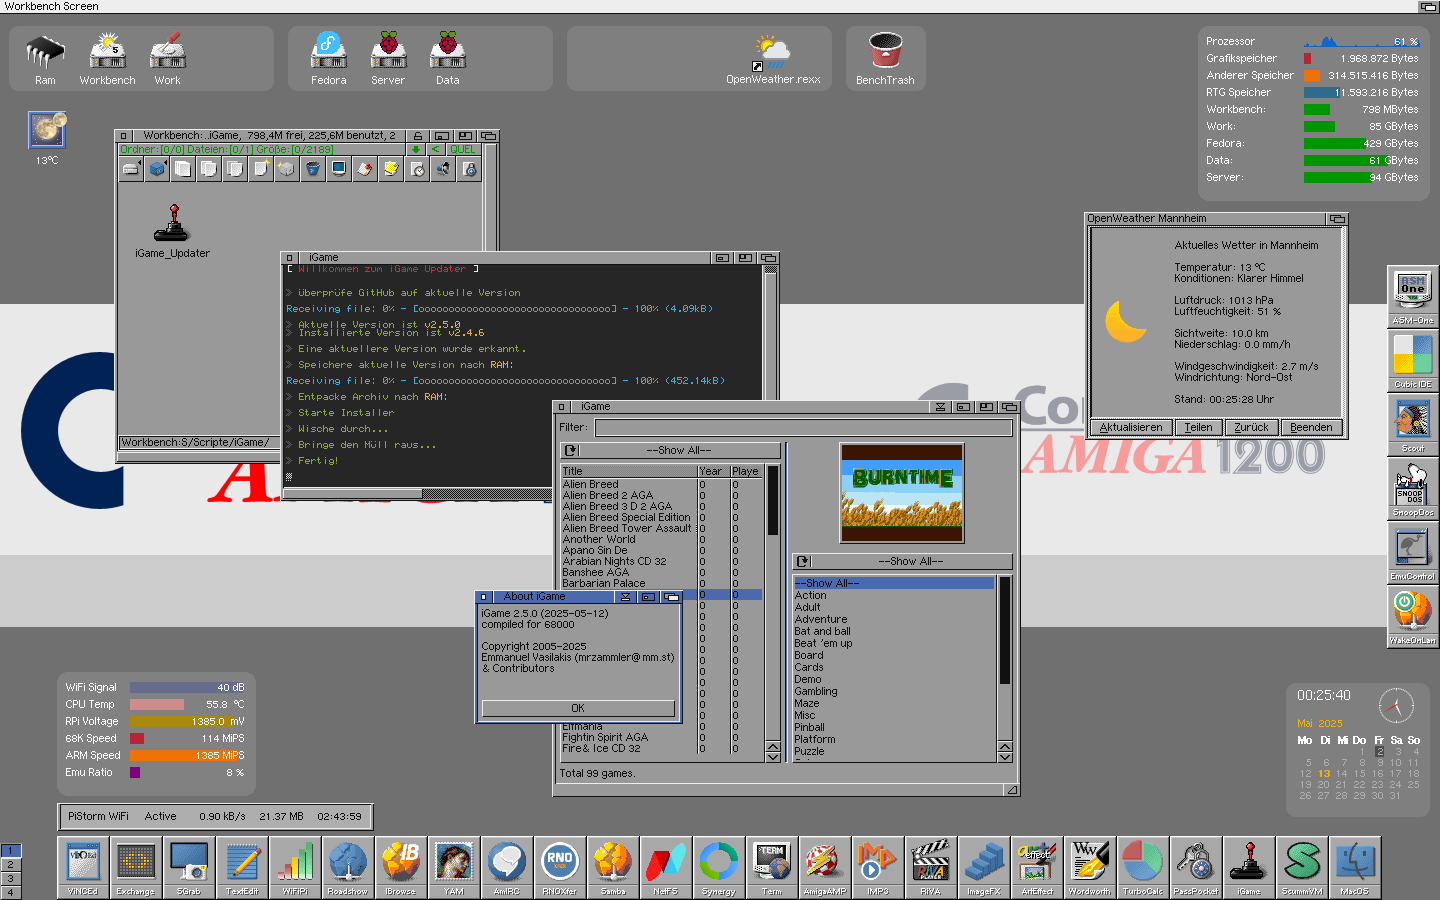
Task: Switch to virtual screen 4
Action: tap(10, 892)
